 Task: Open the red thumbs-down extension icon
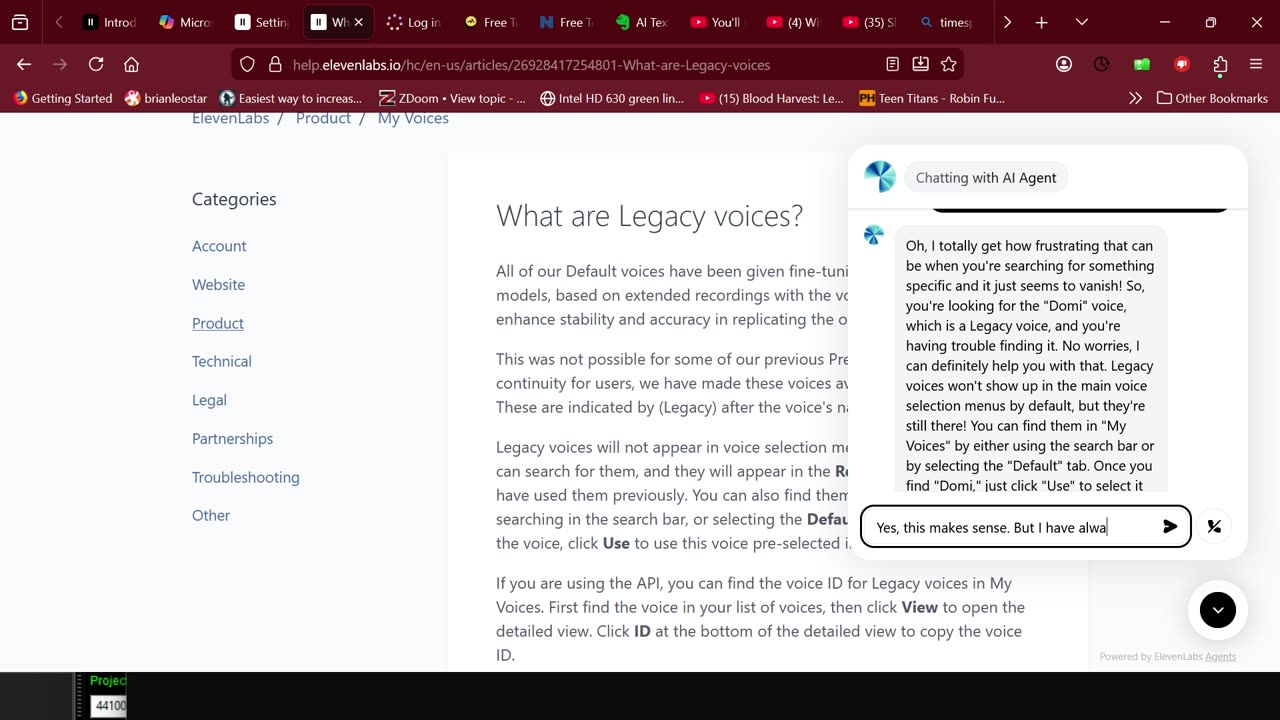point(1181,64)
